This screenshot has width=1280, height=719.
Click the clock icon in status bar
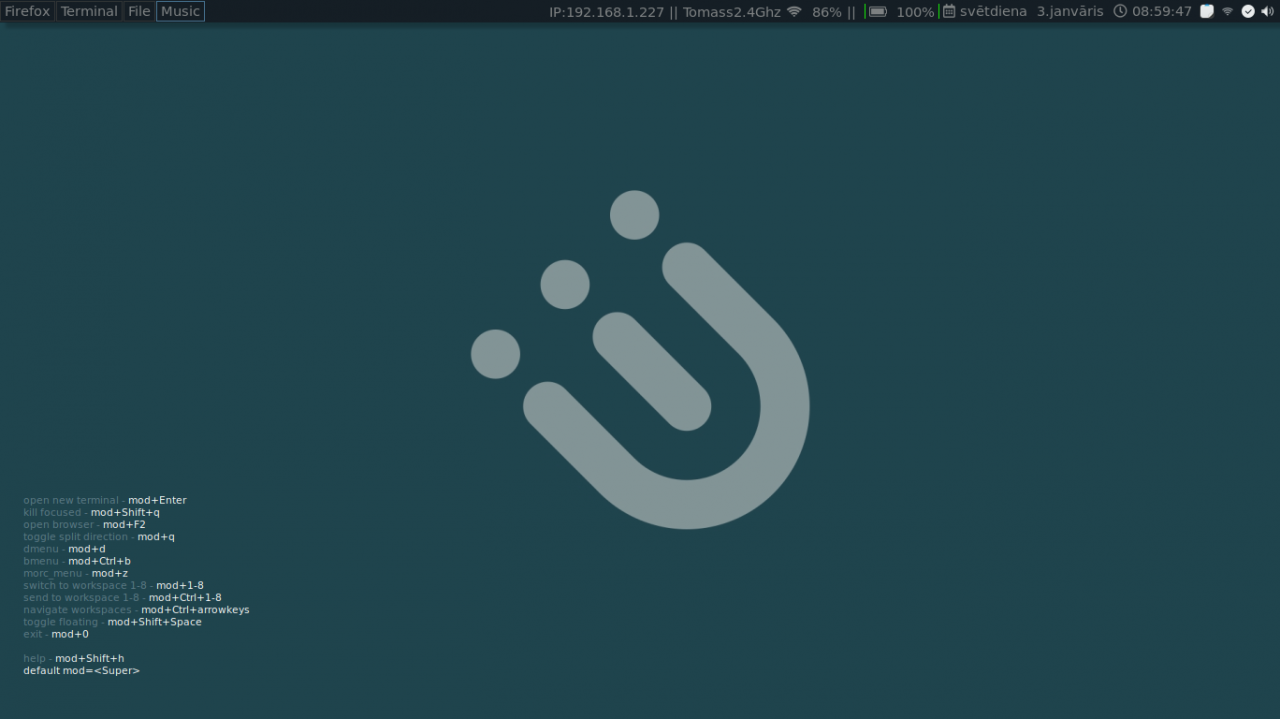pyautogui.click(x=1120, y=12)
